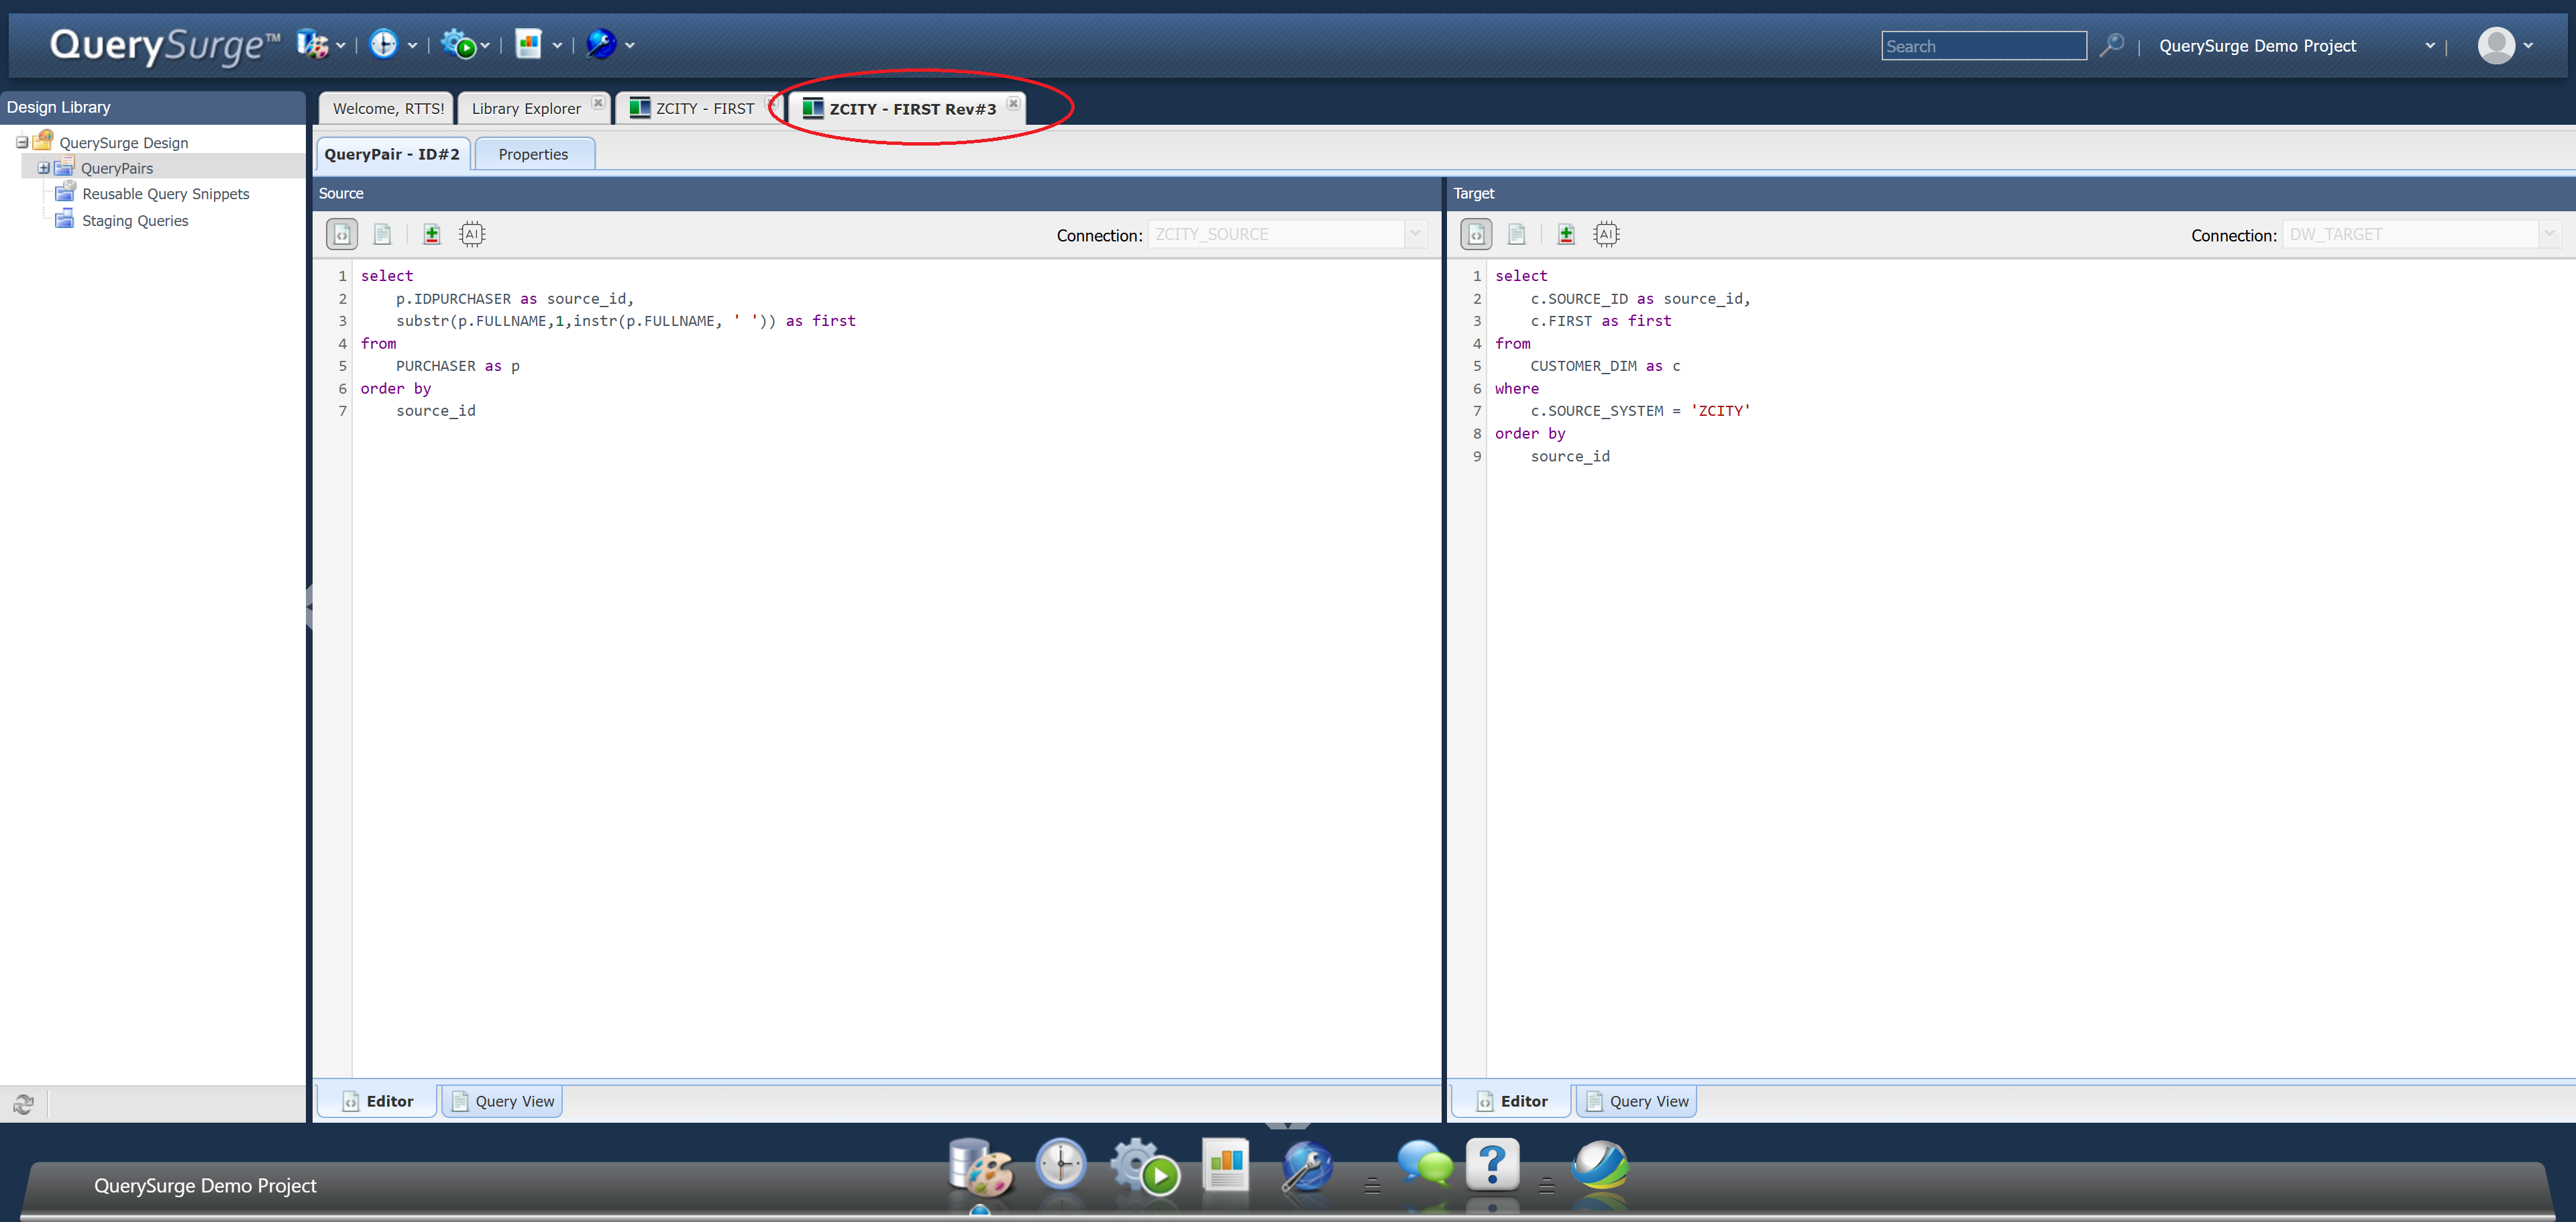Click the search magnifier icon
This screenshot has width=2576, height=1222.
(2111, 45)
